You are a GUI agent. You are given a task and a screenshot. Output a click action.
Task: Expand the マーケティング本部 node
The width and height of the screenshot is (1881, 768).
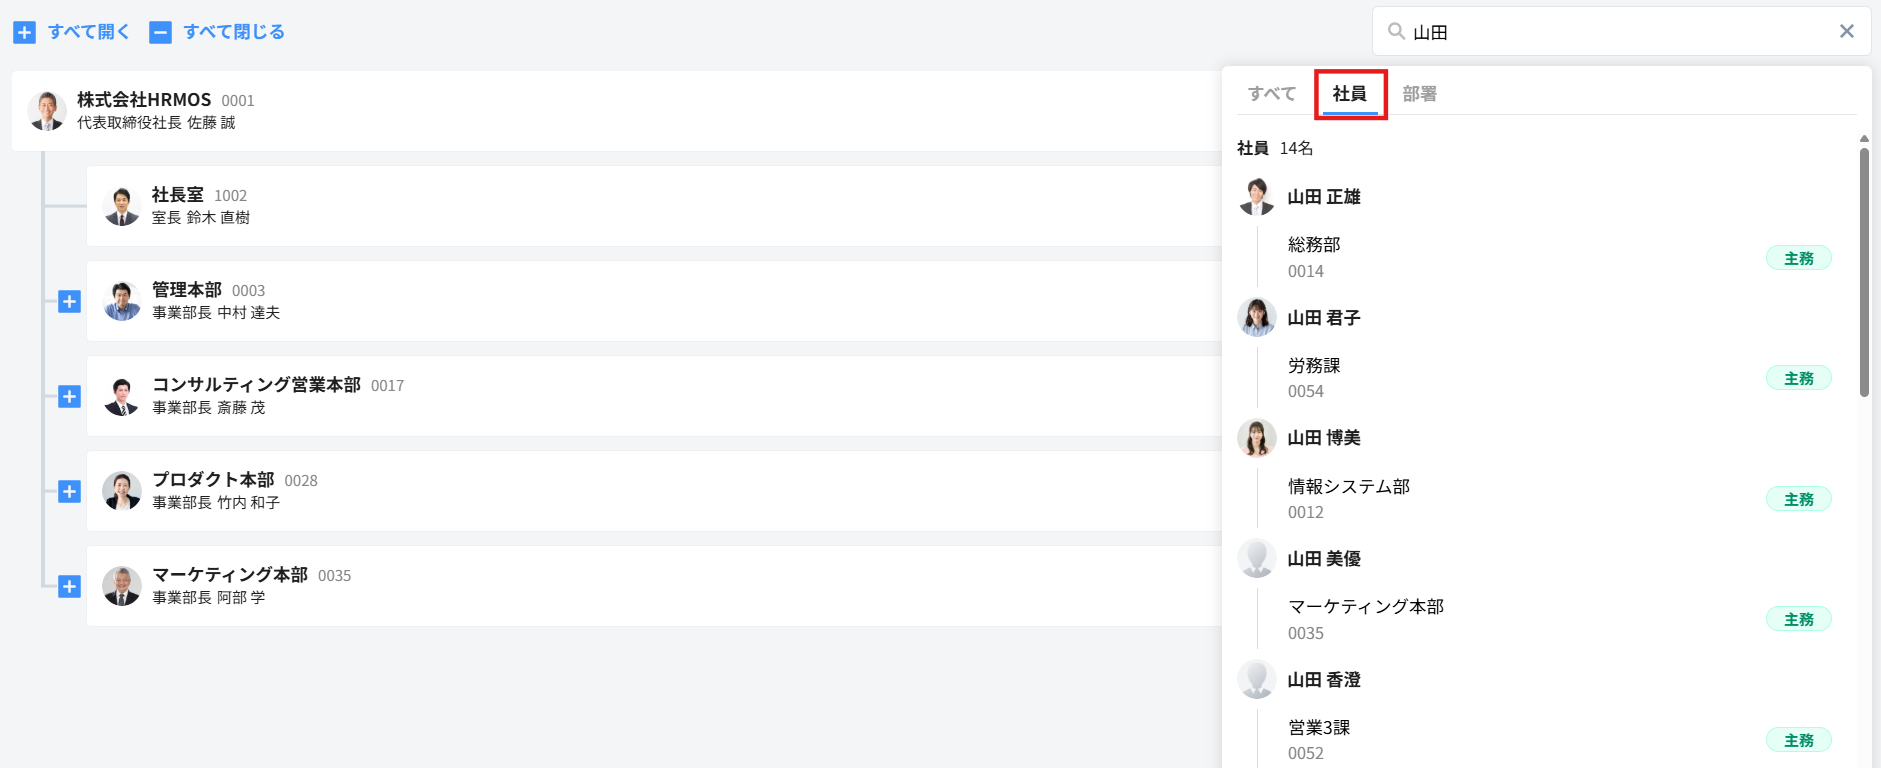point(69,586)
